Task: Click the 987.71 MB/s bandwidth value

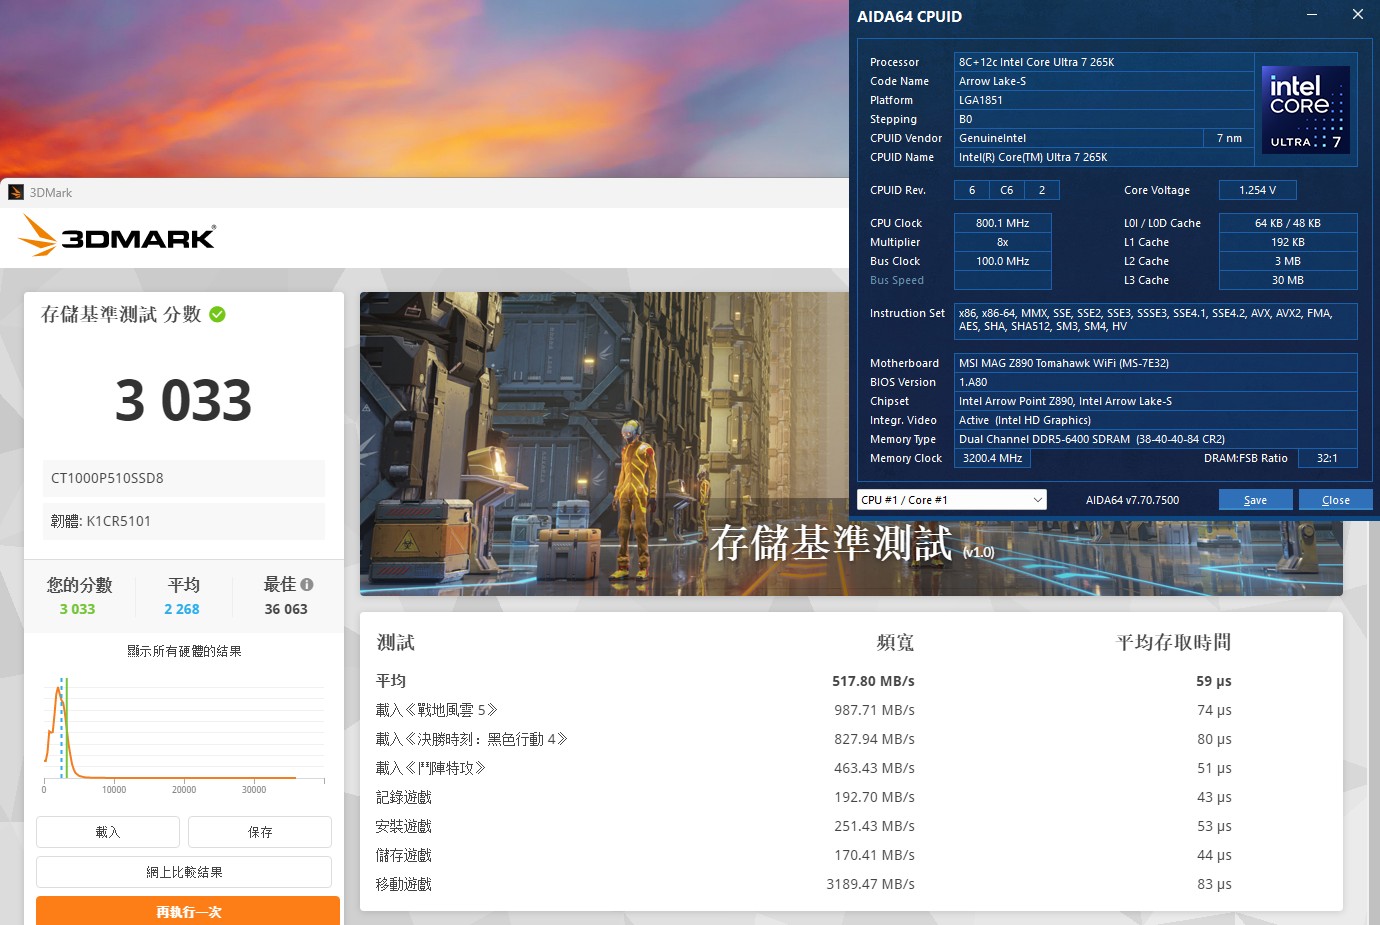Action: [874, 710]
